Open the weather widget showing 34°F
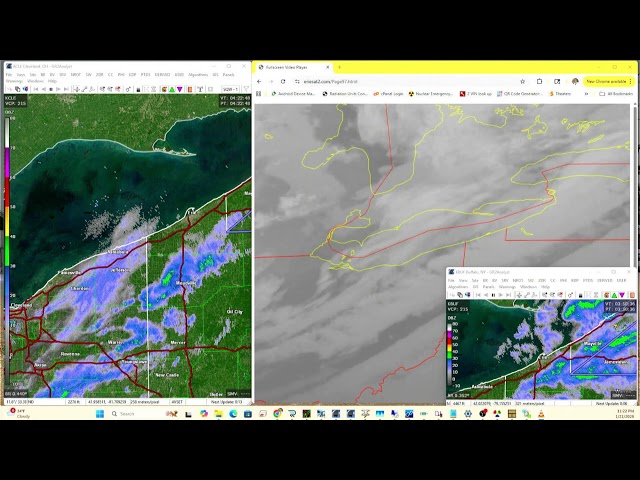The width and height of the screenshot is (640, 480). pyautogui.click(x=19, y=413)
